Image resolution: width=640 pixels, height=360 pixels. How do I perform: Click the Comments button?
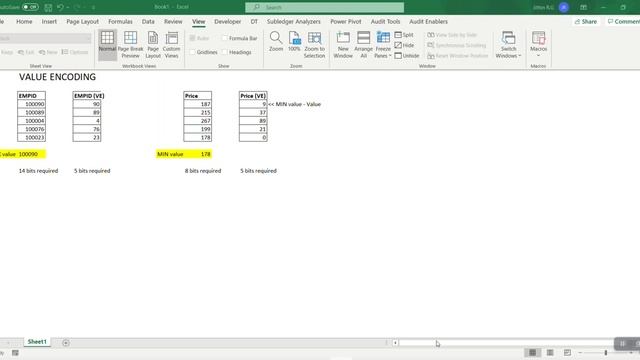pos(623,21)
